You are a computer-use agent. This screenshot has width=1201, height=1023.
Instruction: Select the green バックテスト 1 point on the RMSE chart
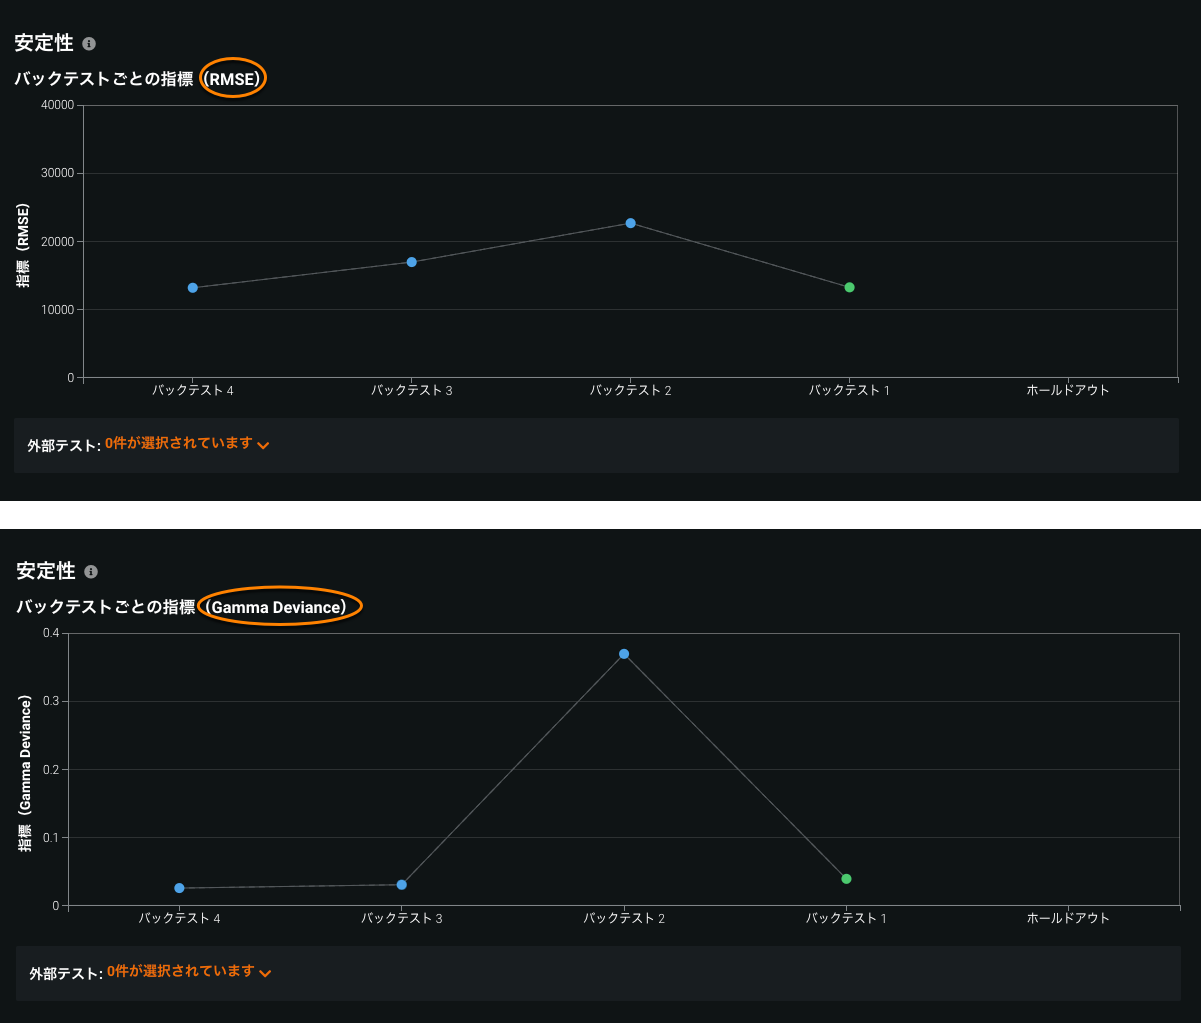(850, 287)
